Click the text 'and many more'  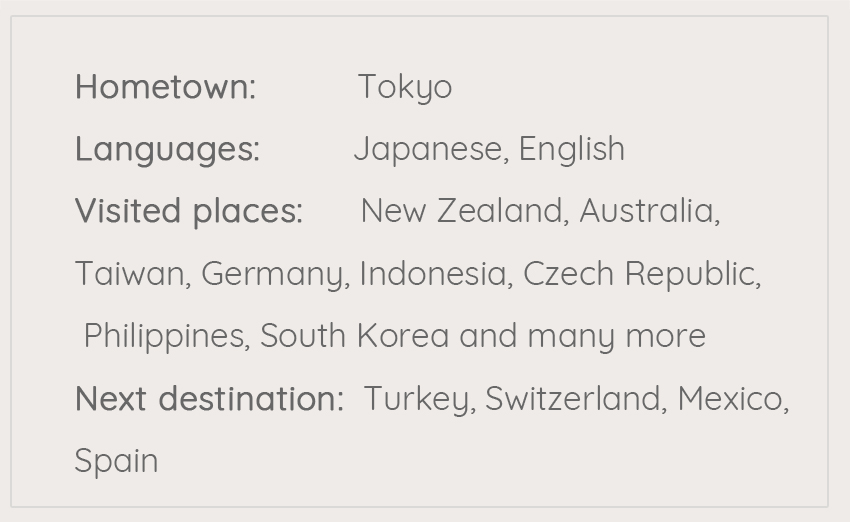pyautogui.click(x=582, y=336)
